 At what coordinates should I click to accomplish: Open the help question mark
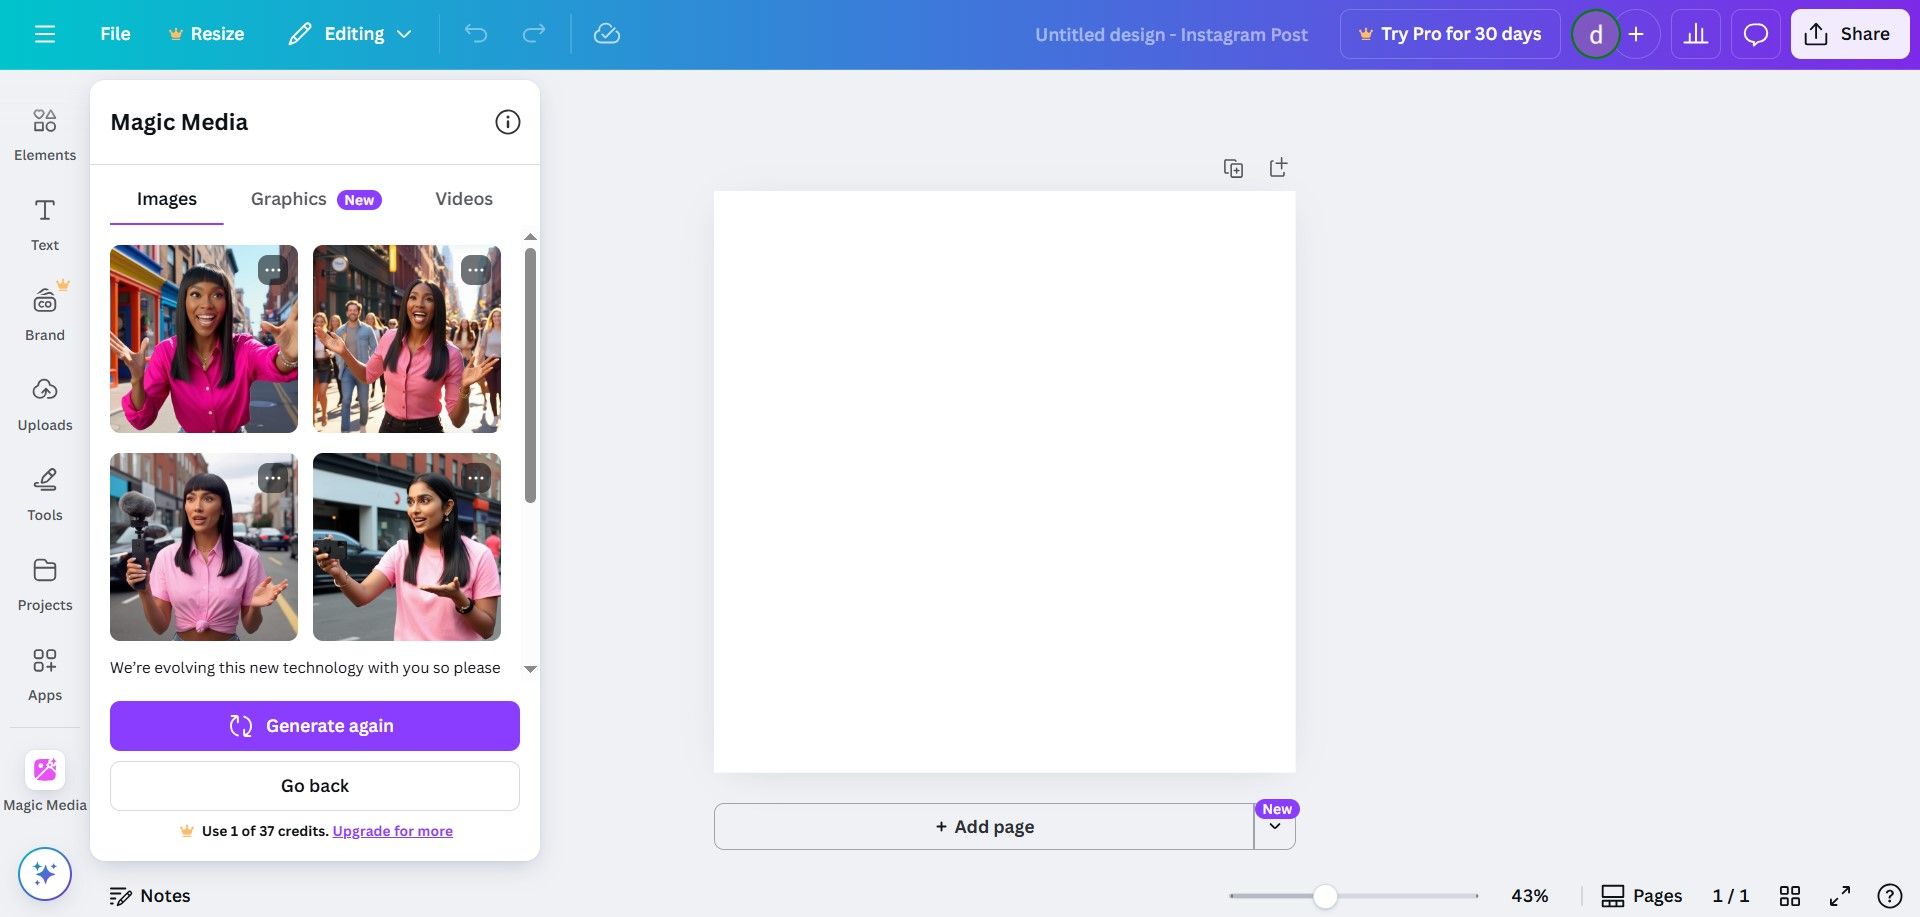pyautogui.click(x=1890, y=896)
